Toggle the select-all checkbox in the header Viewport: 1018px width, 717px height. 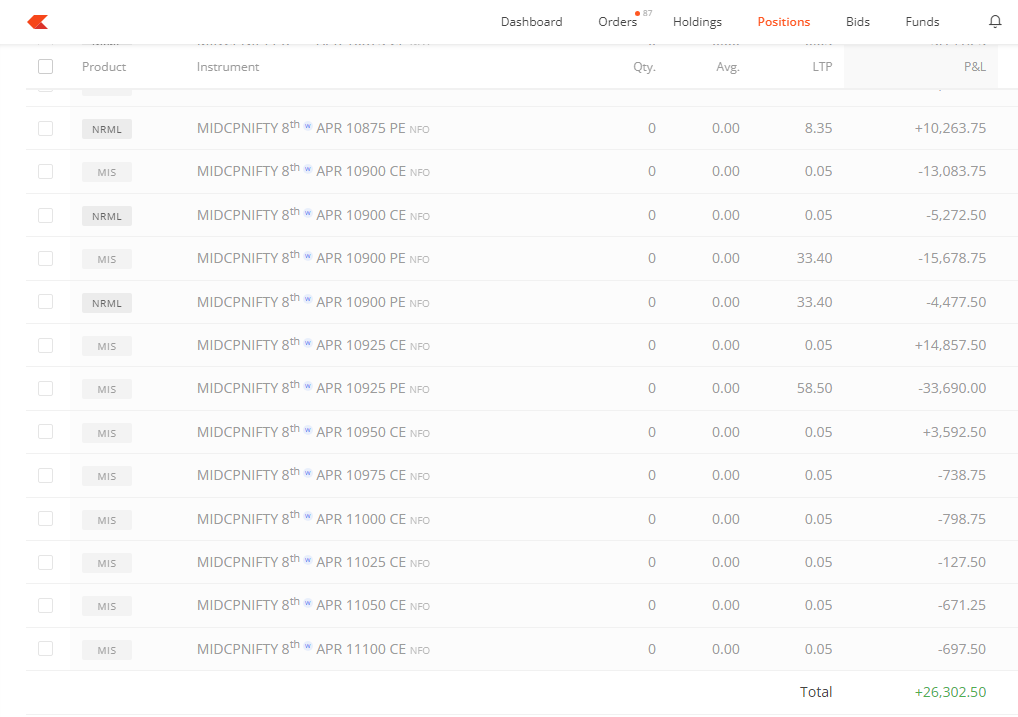[45, 65]
